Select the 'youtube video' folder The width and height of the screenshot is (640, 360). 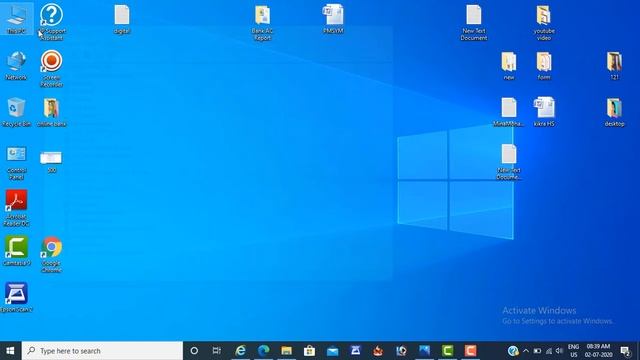pos(544,23)
